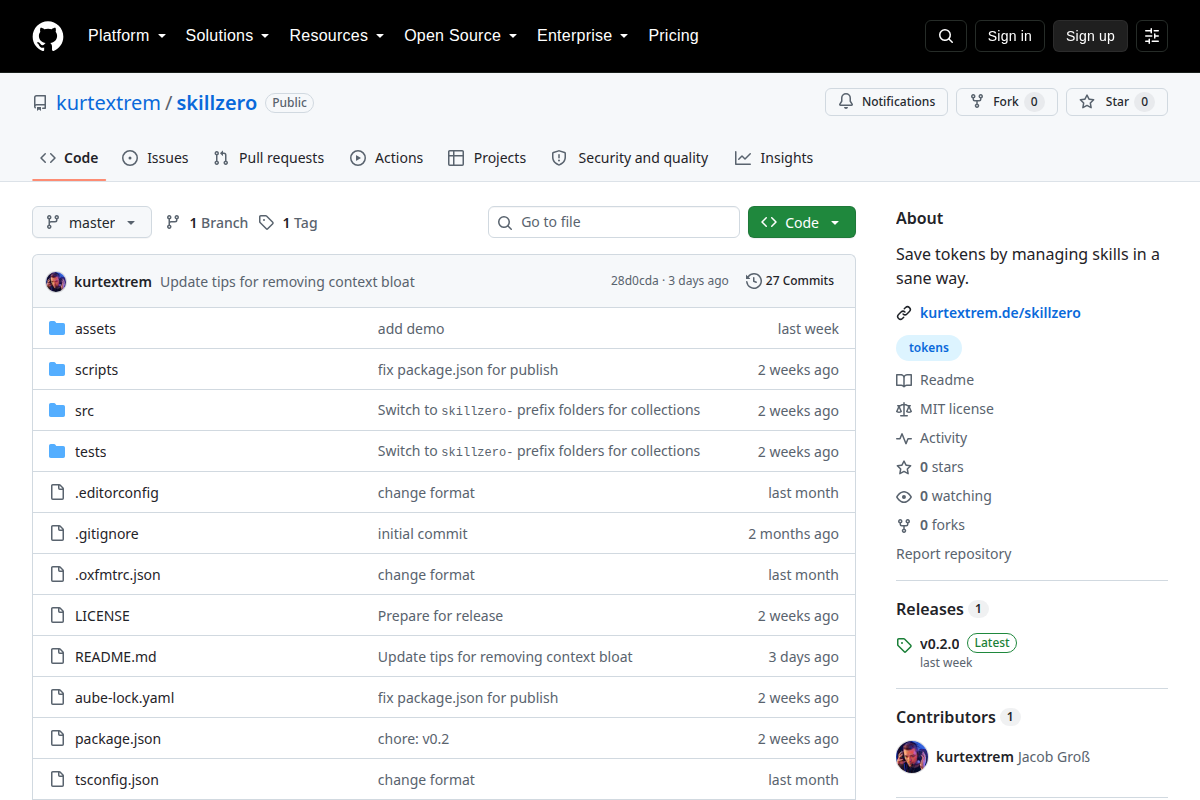1200x800 pixels.
Task: Click the .oxfmtrc.json file icon
Action: click(x=57, y=575)
